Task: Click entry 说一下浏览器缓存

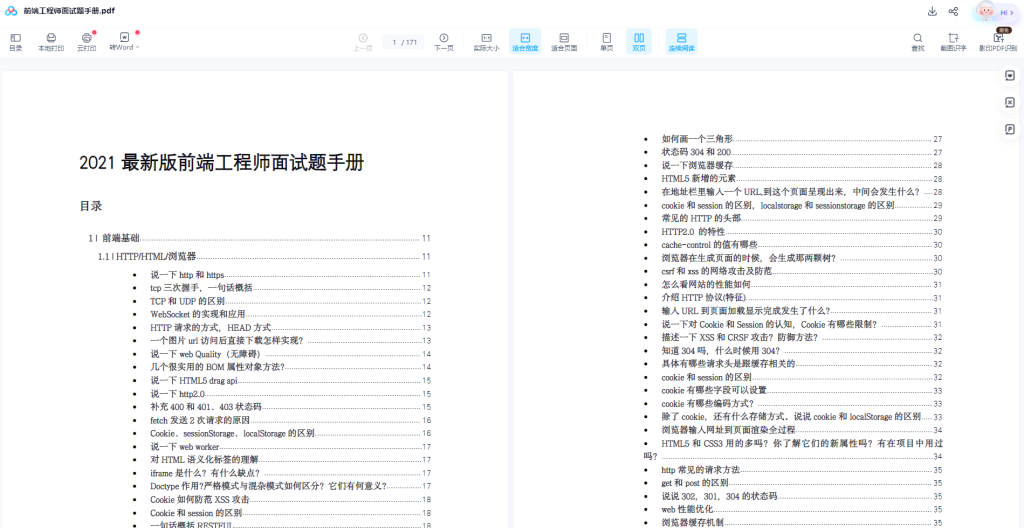Action: click(x=802, y=165)
